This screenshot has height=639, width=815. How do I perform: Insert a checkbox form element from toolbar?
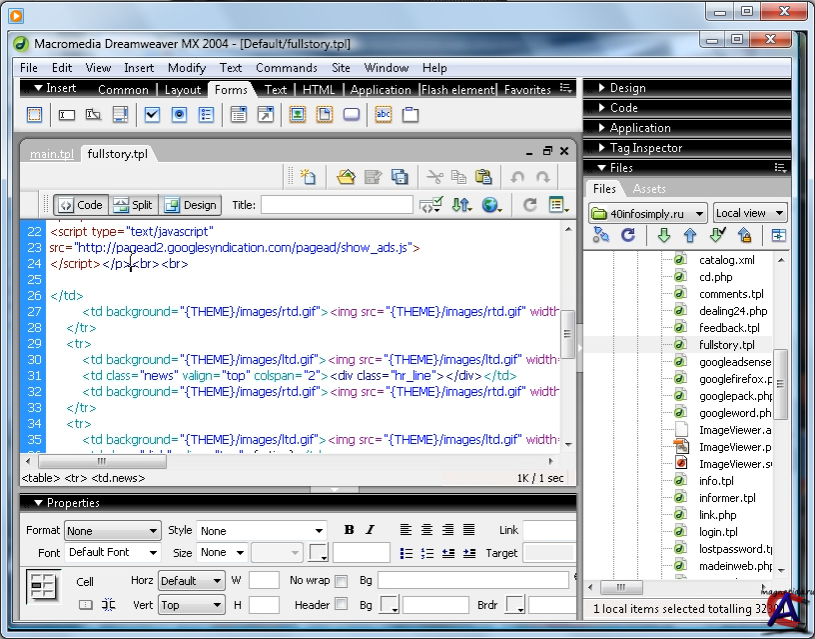tap(152, 115)
